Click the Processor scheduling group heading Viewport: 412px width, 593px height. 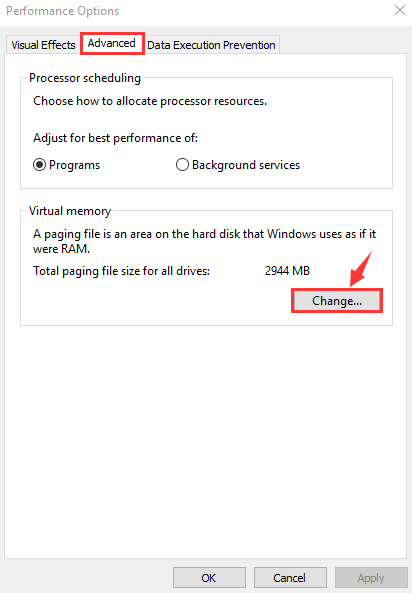(x=85, y=78)
